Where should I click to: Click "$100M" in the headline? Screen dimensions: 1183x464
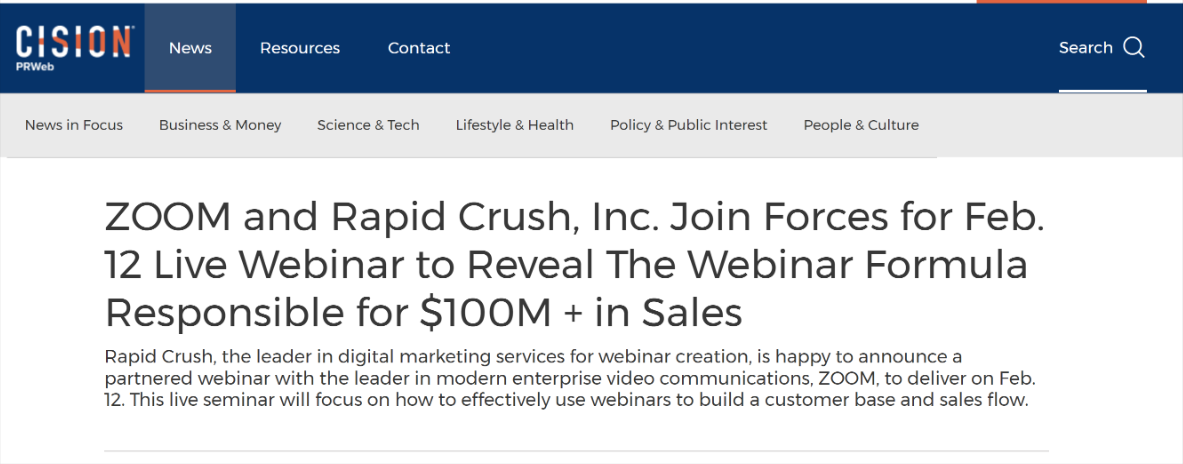pyautogui.click(x=486, y=313)
